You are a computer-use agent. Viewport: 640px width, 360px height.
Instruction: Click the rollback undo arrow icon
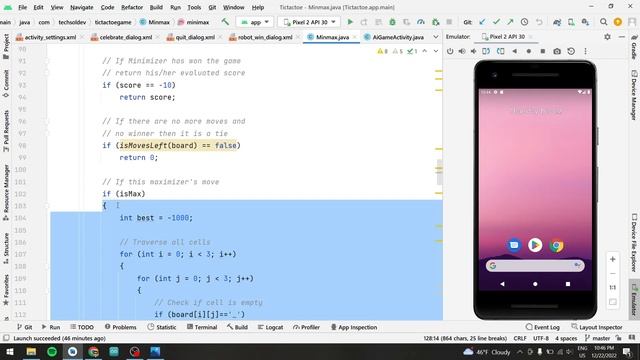click(x=539, y=22)
